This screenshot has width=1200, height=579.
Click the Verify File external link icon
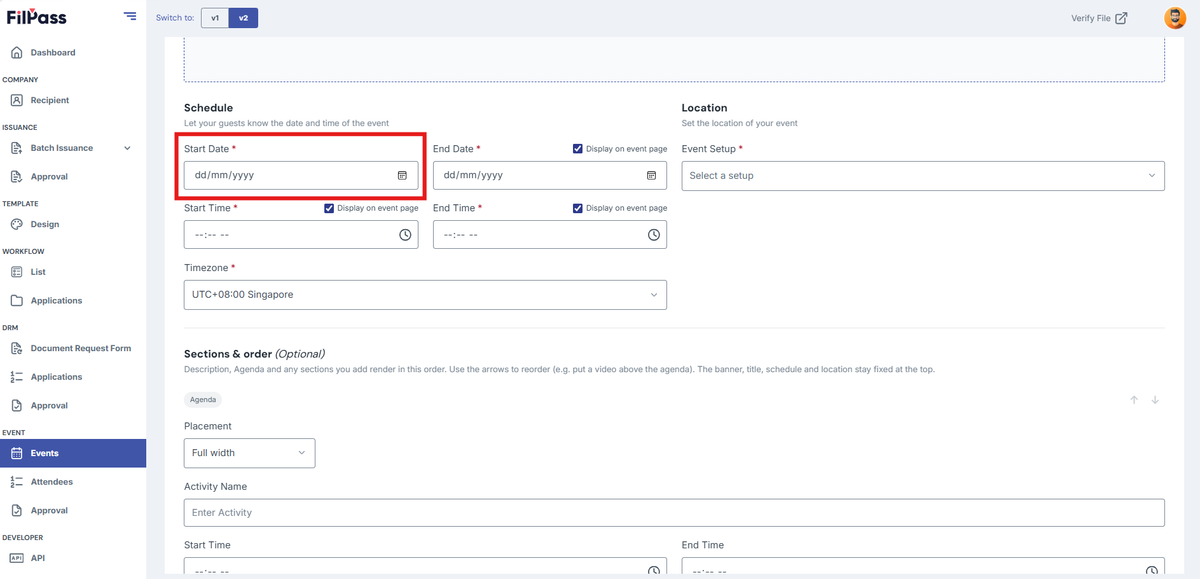[1121, 18]
